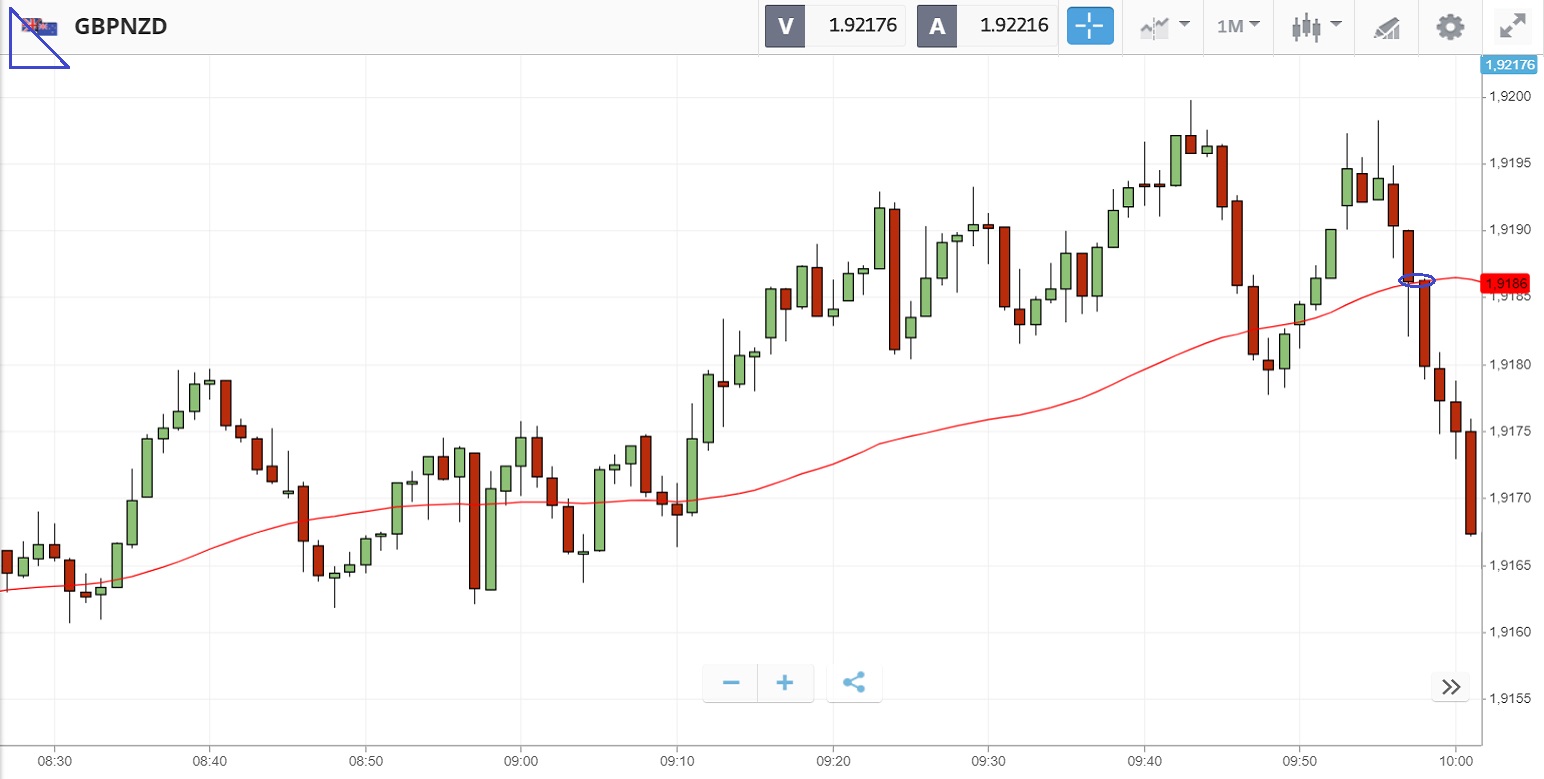Screen dimensions: 1544x779
Task: Zoom in the chart with plus
Action: 785,683
